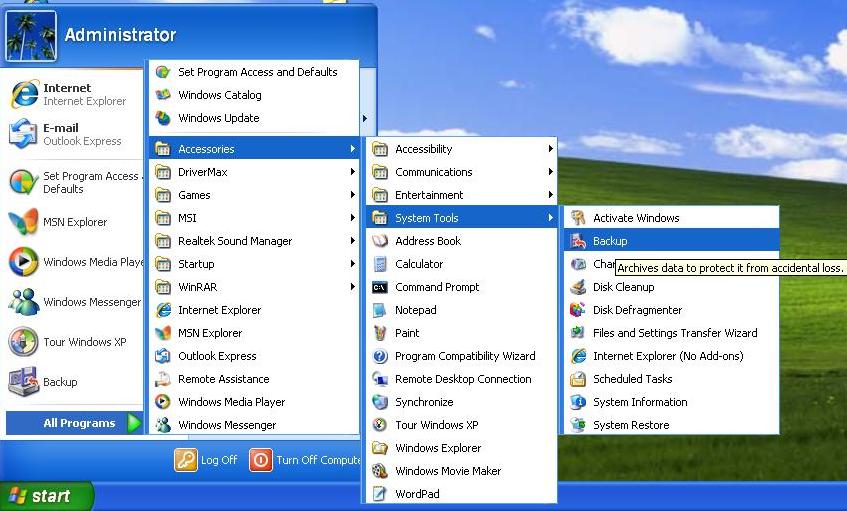Select the Accessories menu entry

(254, 149)
